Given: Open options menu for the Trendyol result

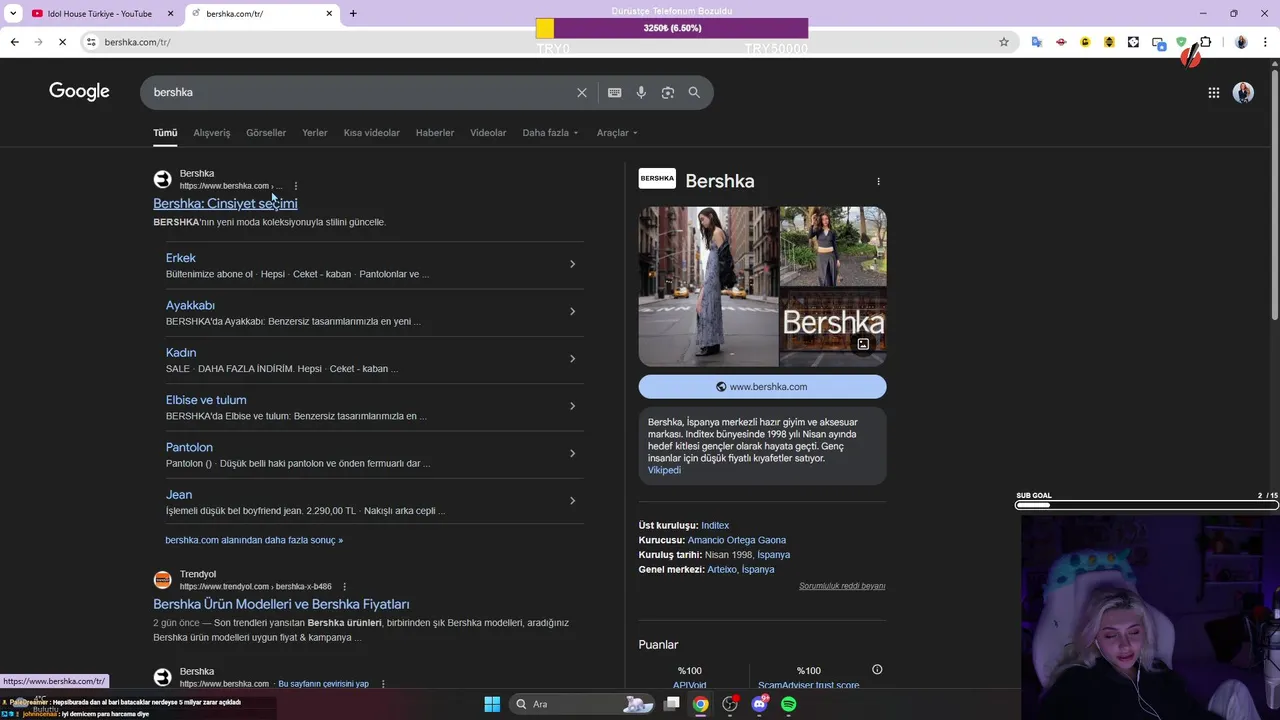Looking at the screenshot, I should (345, 587).
